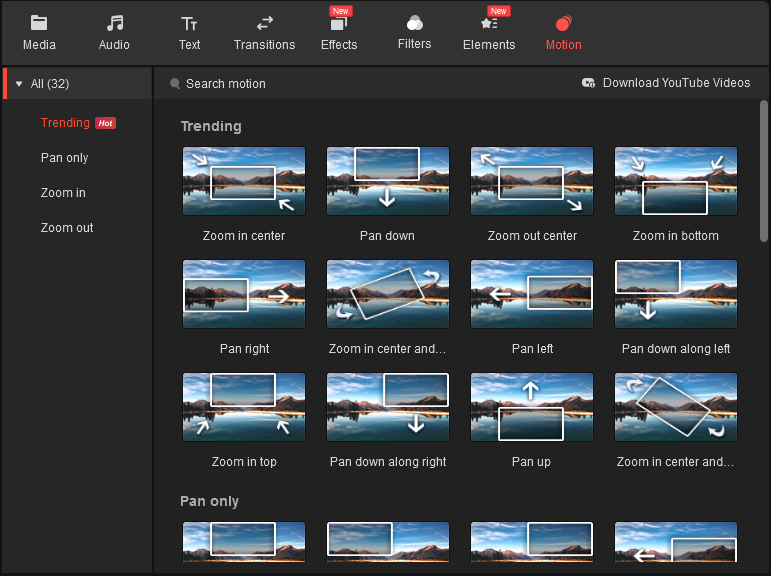The width and height of the screenshot is (771, 576).
Task: Click the Pan only section heading
Action: pos(209,501)
